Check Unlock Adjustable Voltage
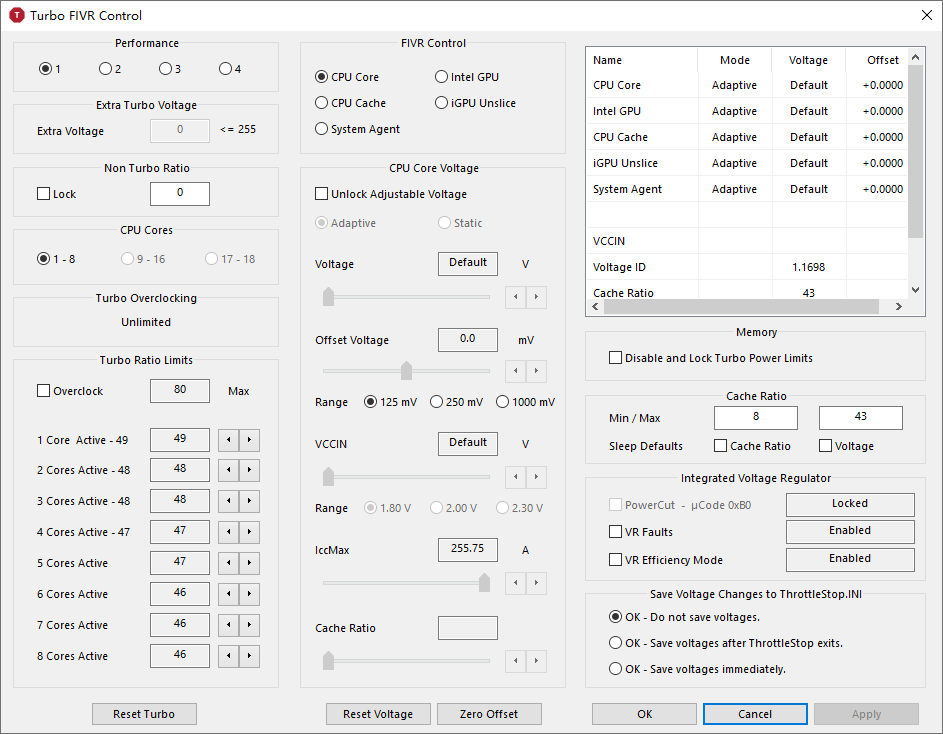 pos(322,193)
